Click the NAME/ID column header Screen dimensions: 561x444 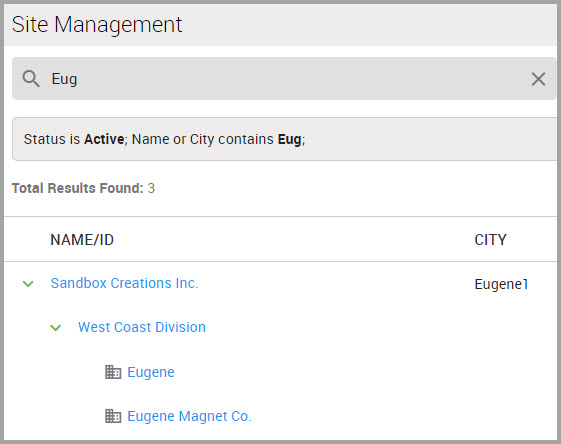click(82, 240)
